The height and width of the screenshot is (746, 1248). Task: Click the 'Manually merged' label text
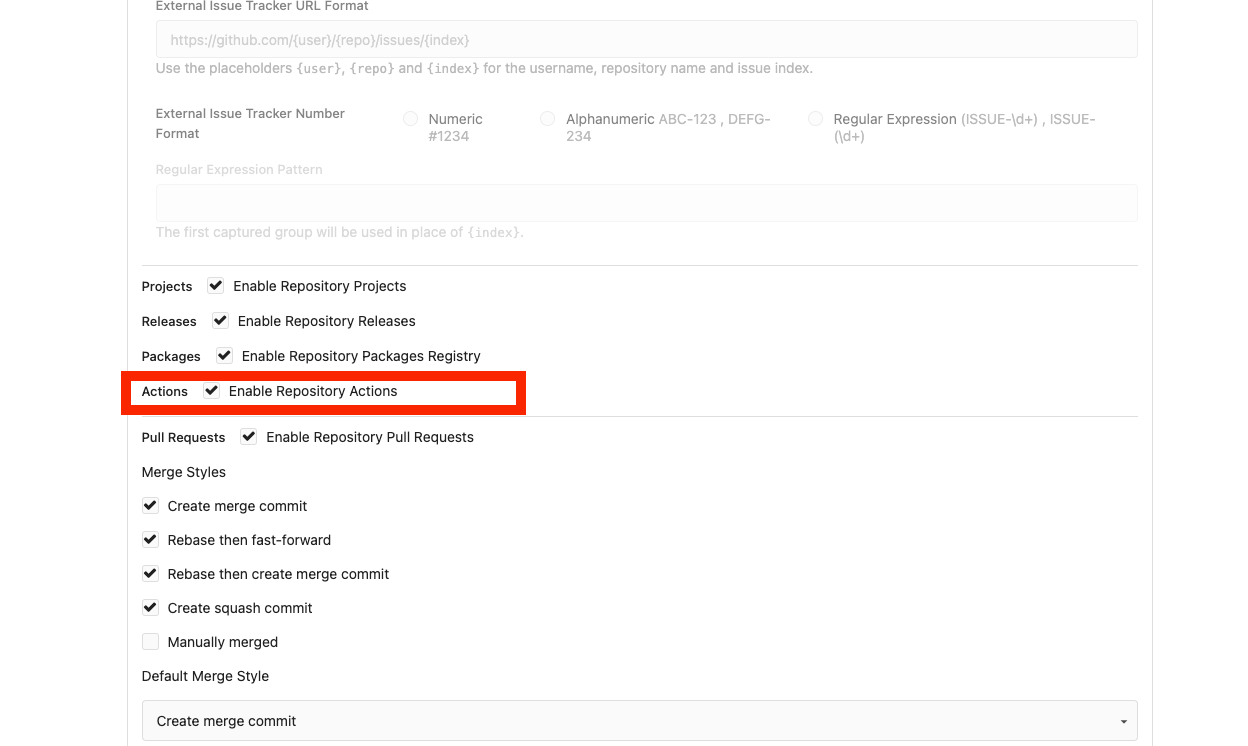223,642
